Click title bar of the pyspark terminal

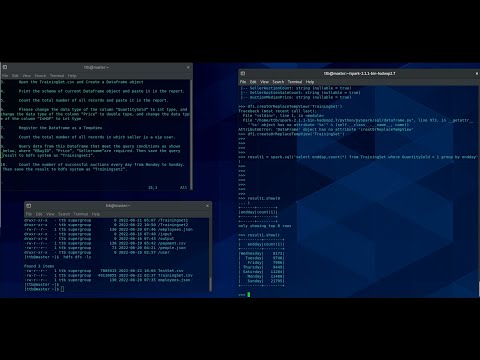coord(359,73)
